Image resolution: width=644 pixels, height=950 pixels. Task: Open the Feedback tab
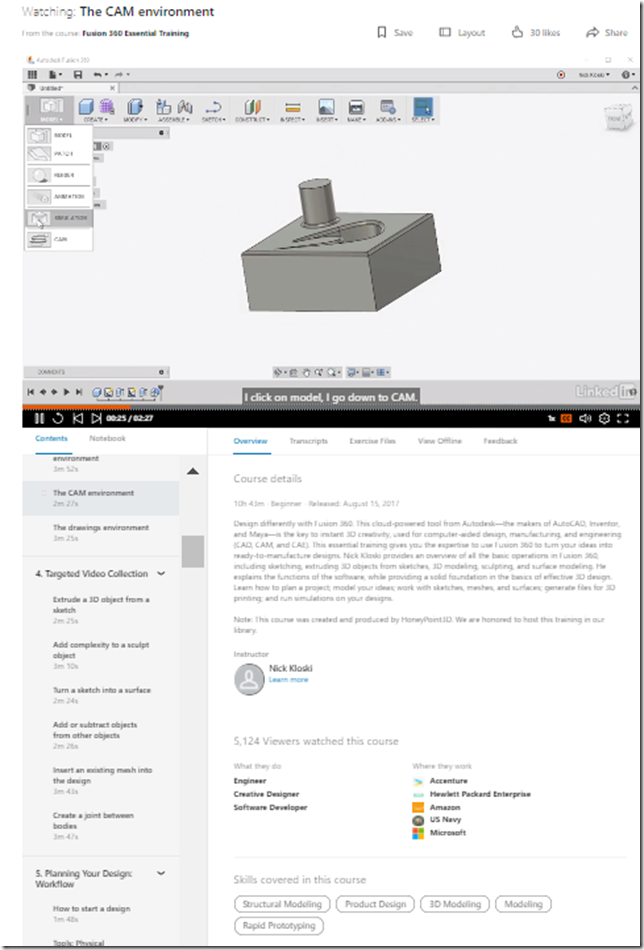click(x=500, y=441)
